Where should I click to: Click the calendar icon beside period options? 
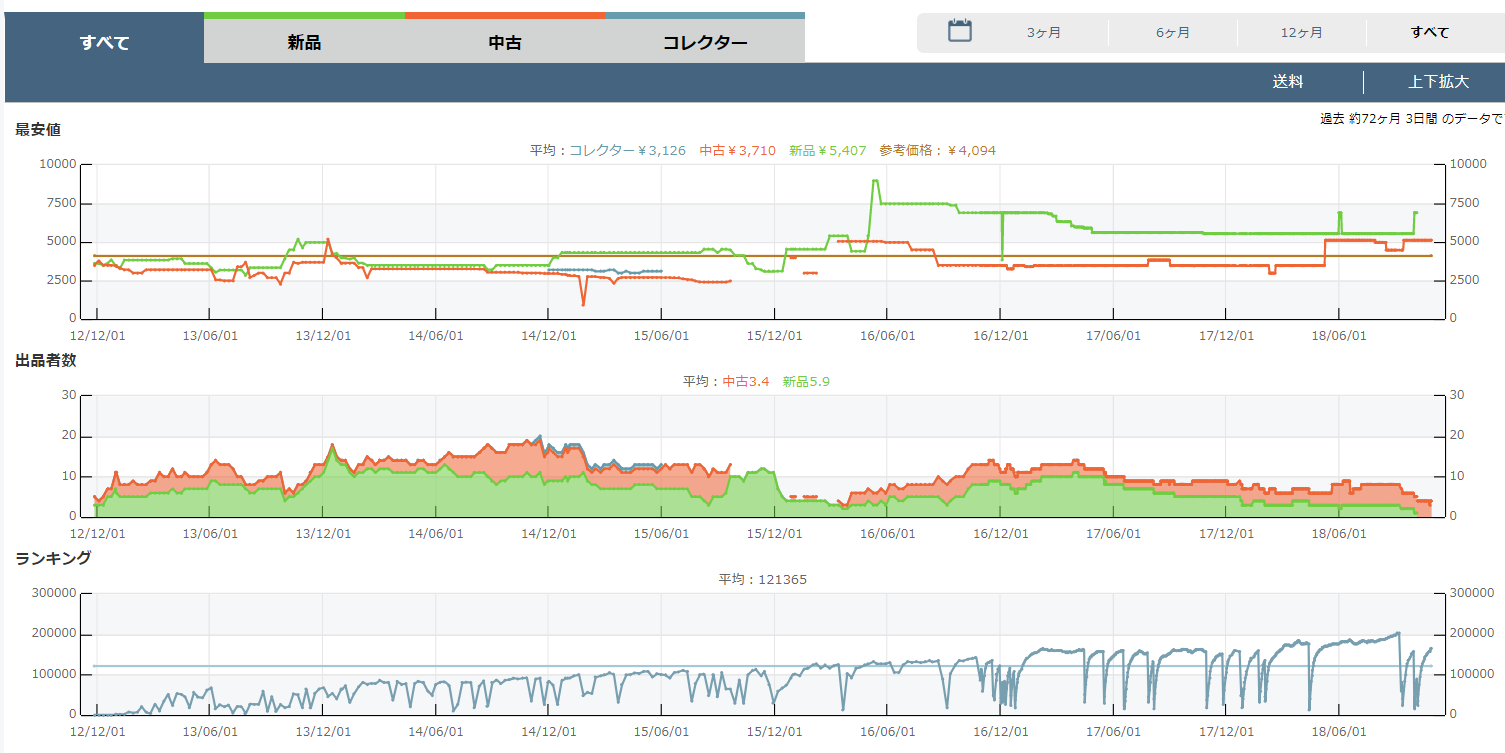[959, 31]
